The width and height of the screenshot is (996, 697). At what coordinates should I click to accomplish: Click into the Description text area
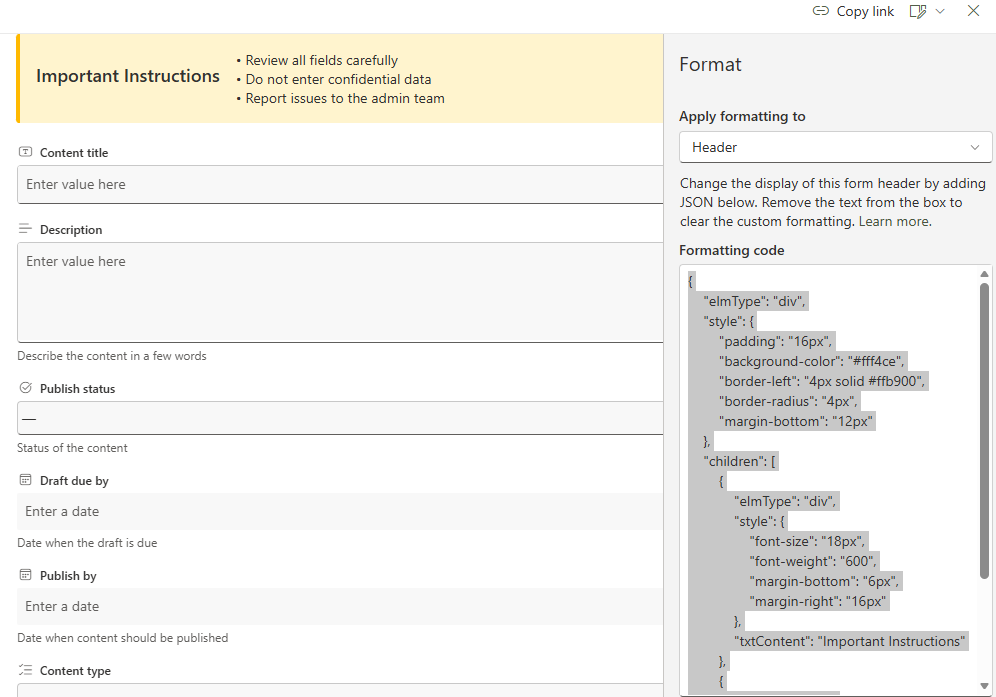[x=340, y=292]
